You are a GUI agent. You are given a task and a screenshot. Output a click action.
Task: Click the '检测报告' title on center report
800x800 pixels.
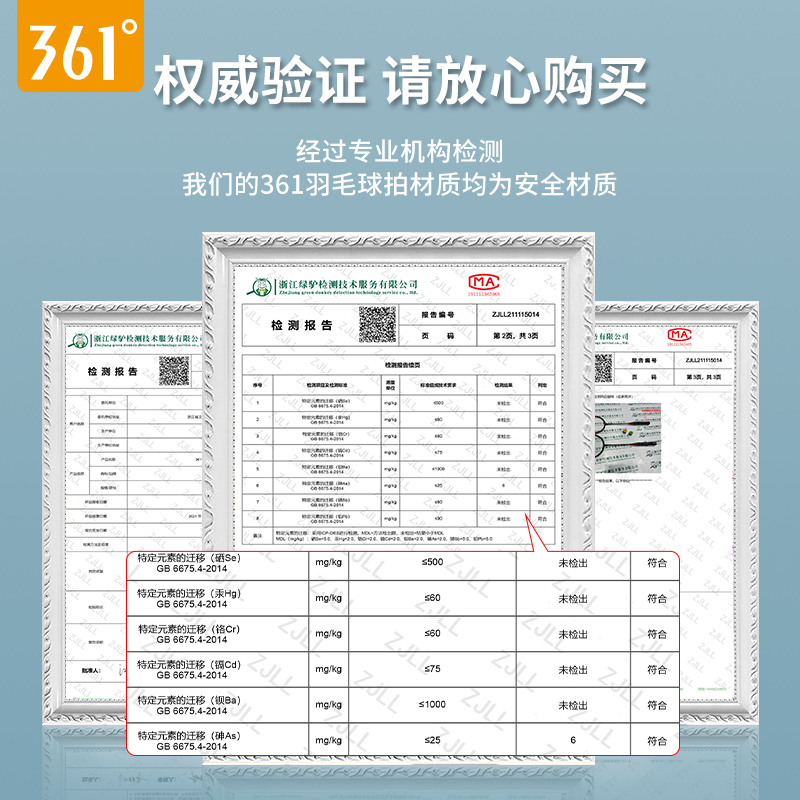pyautogui.click(x=302, y=325)
